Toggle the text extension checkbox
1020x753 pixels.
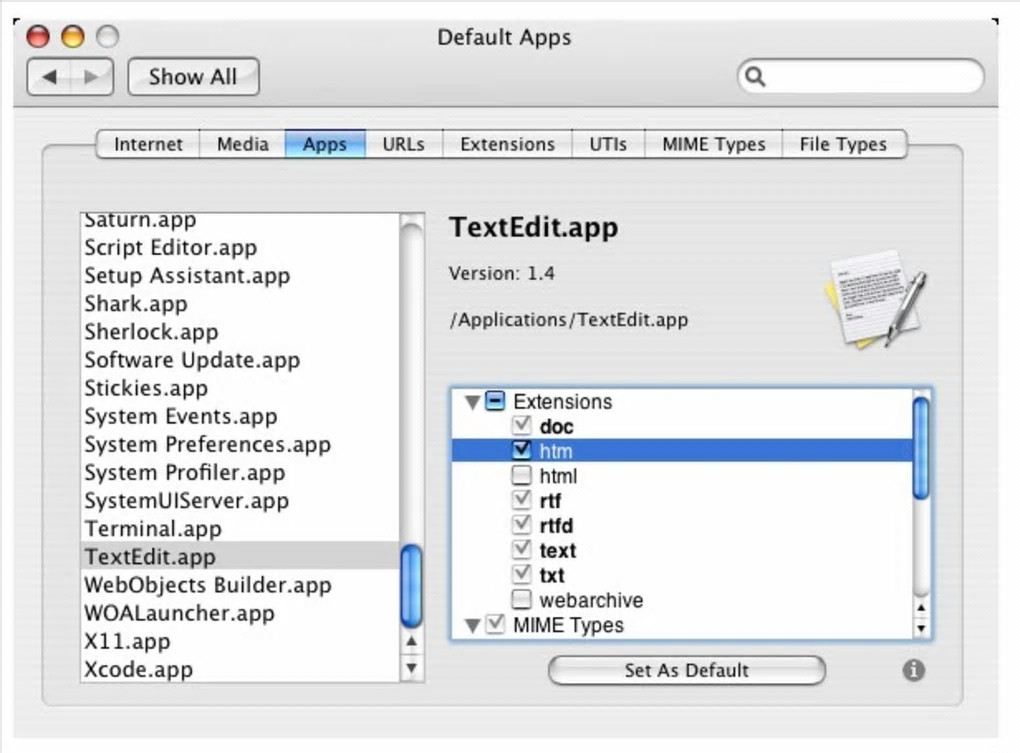522,549
